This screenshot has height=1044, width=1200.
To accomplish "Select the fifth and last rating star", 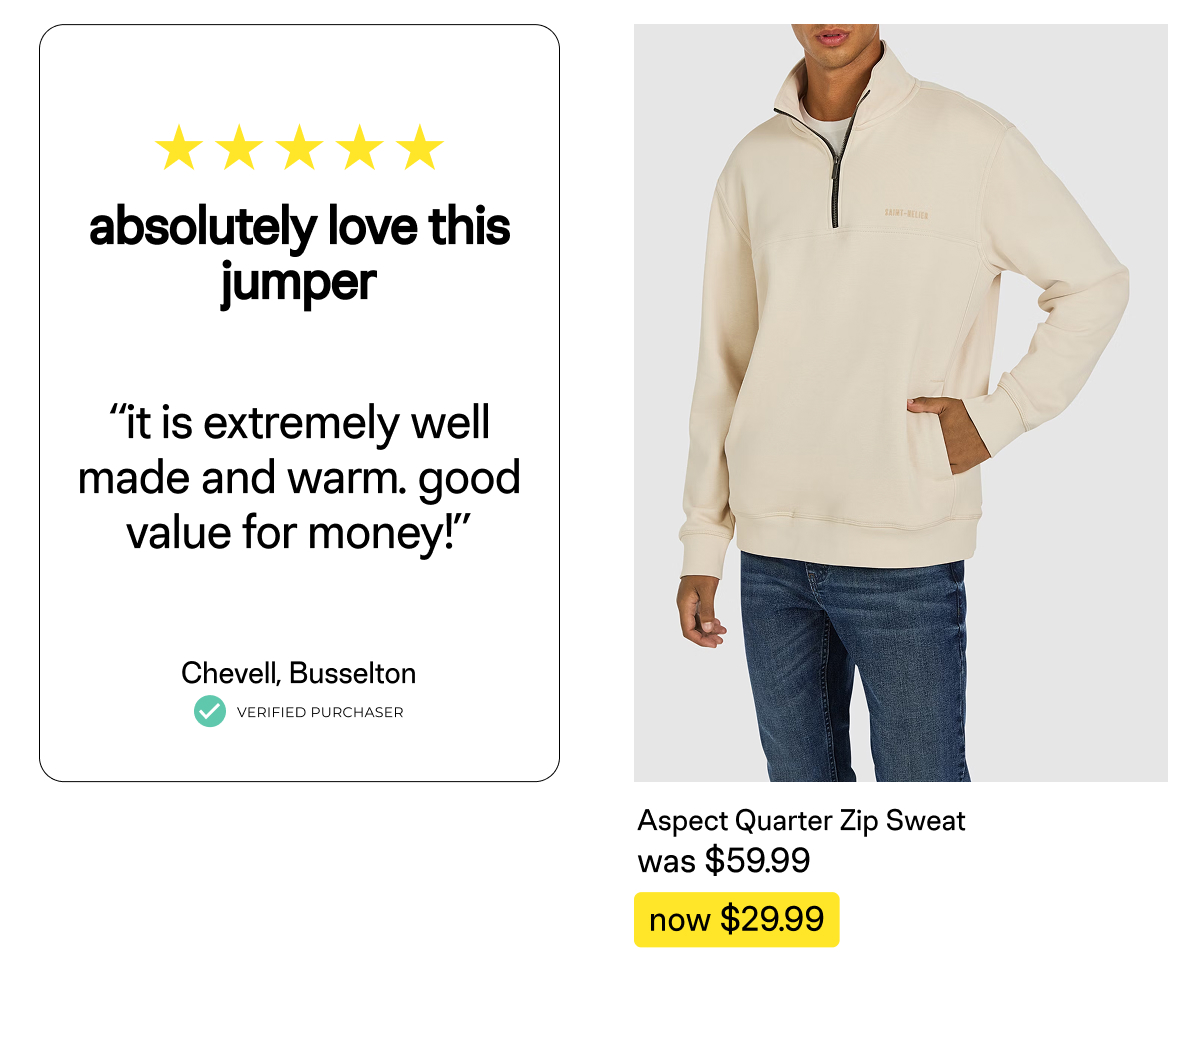I will 420,148.
